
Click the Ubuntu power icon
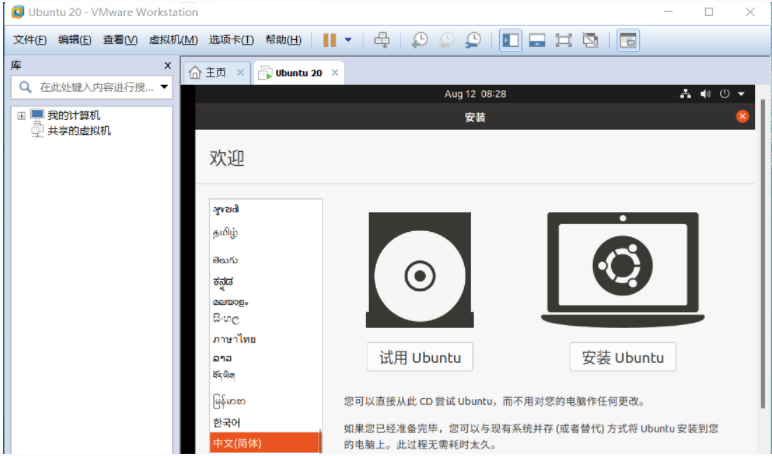724,94
